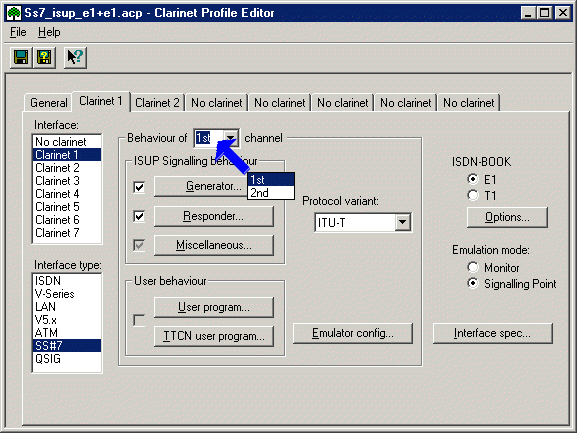Select ISDN in the Interface type list
577x433 pixels.
pyautogui.click(x=67, y=281)
